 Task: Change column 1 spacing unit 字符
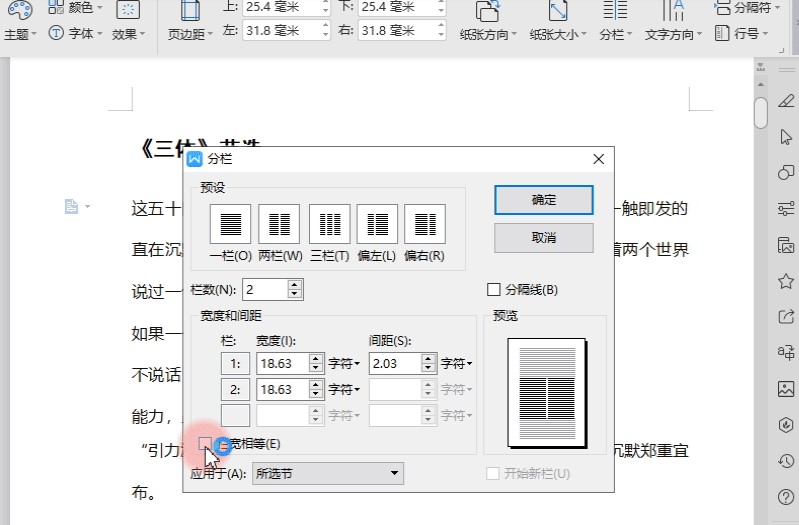457,363
